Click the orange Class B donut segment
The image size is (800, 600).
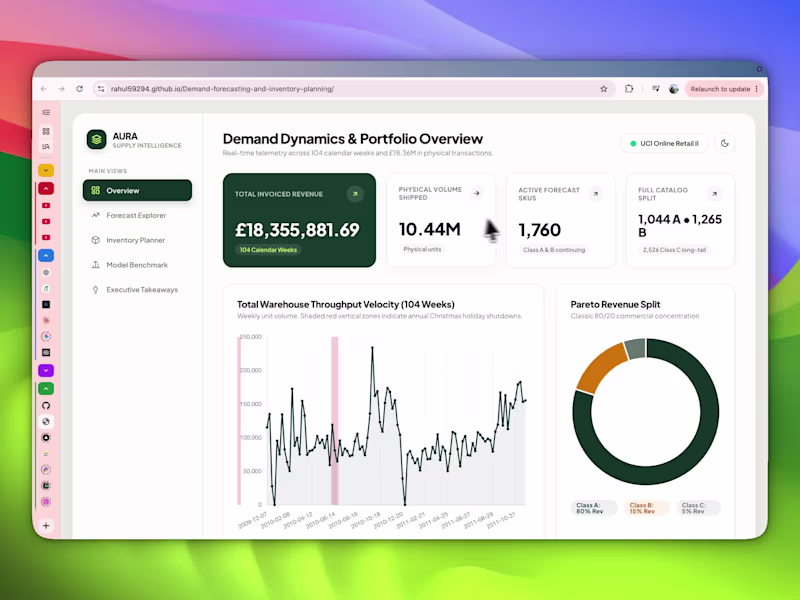[602, 366]
